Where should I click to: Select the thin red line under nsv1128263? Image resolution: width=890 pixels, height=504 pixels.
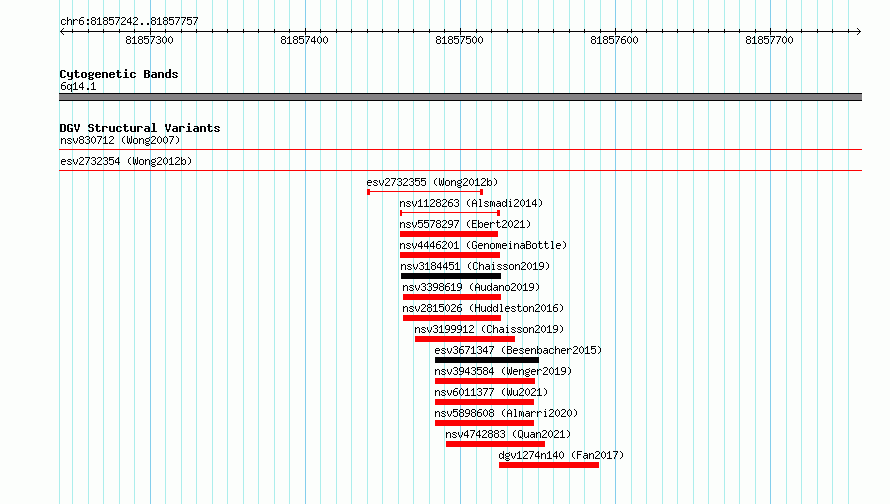[450, 213]
